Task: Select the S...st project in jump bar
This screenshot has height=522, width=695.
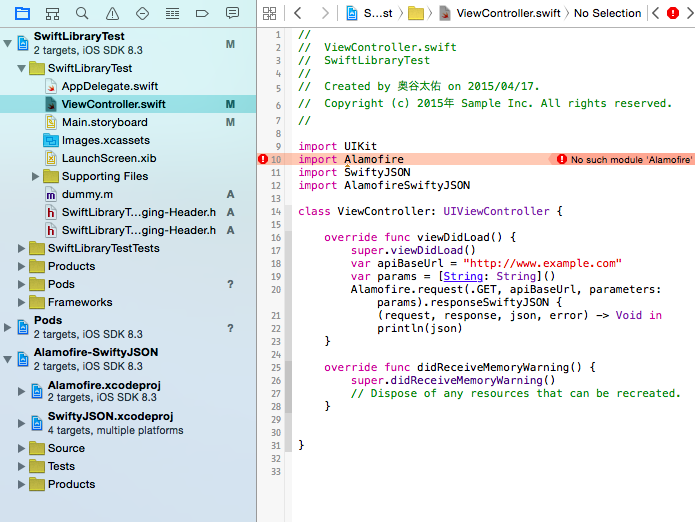Action: pyautogui.click(x=370, y=13)
